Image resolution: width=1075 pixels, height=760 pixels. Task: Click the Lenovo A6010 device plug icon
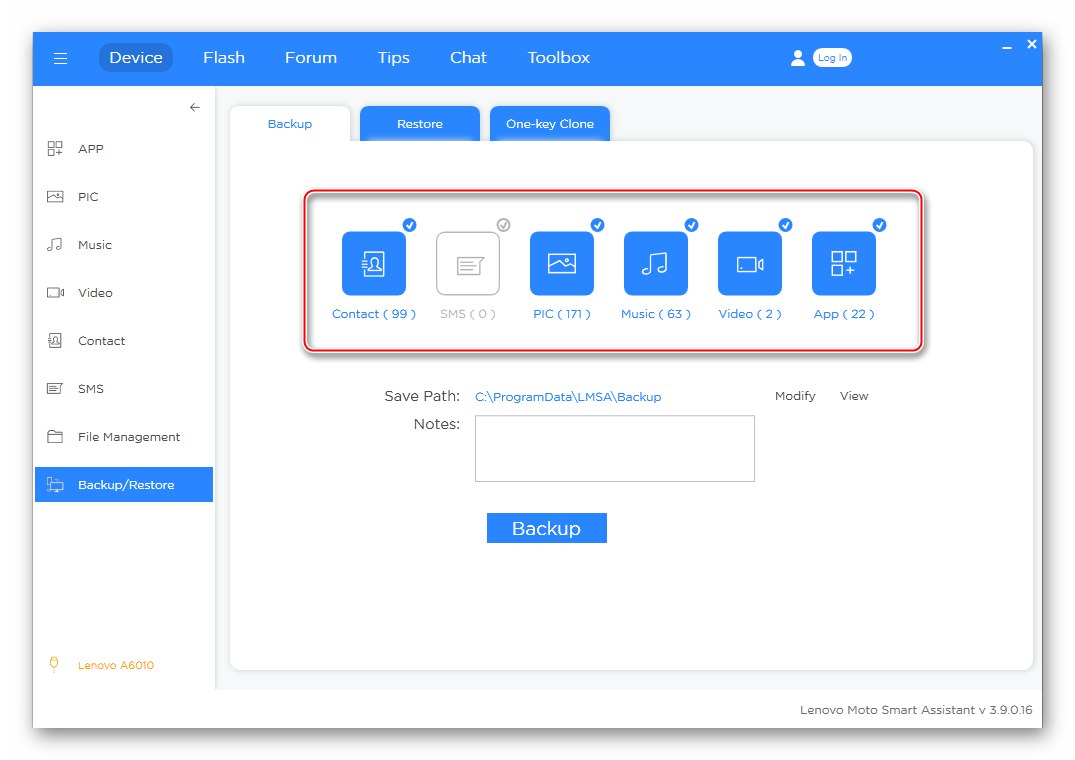click(x=54, y=664)
